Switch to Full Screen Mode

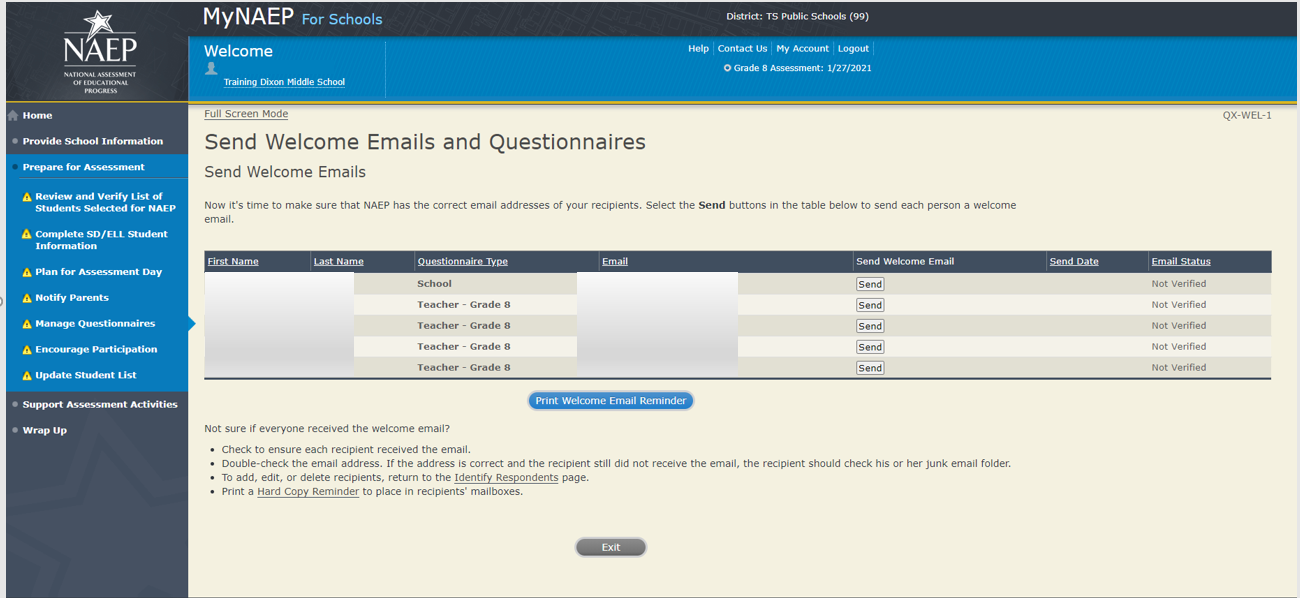[246, 114]
